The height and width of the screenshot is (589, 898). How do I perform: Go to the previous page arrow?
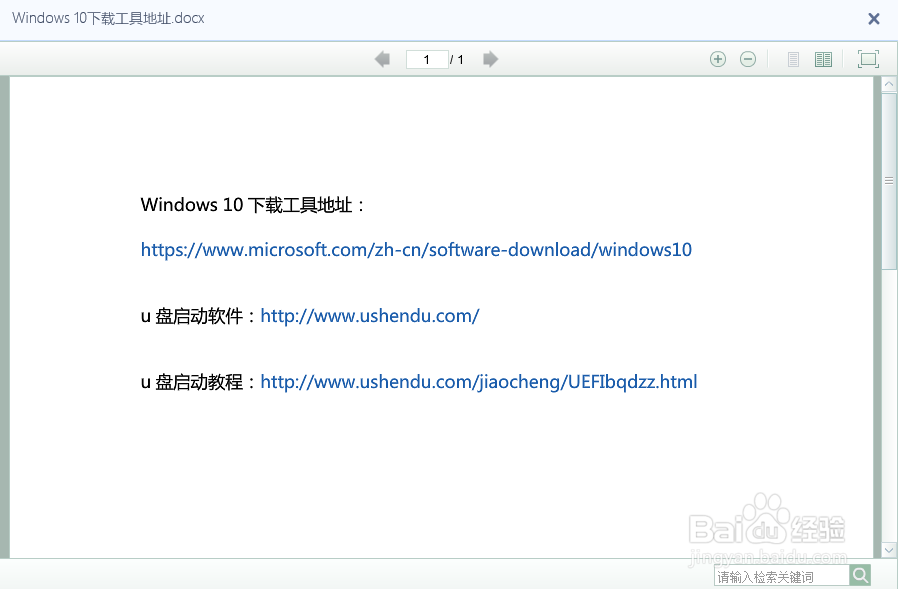(382, 59)
